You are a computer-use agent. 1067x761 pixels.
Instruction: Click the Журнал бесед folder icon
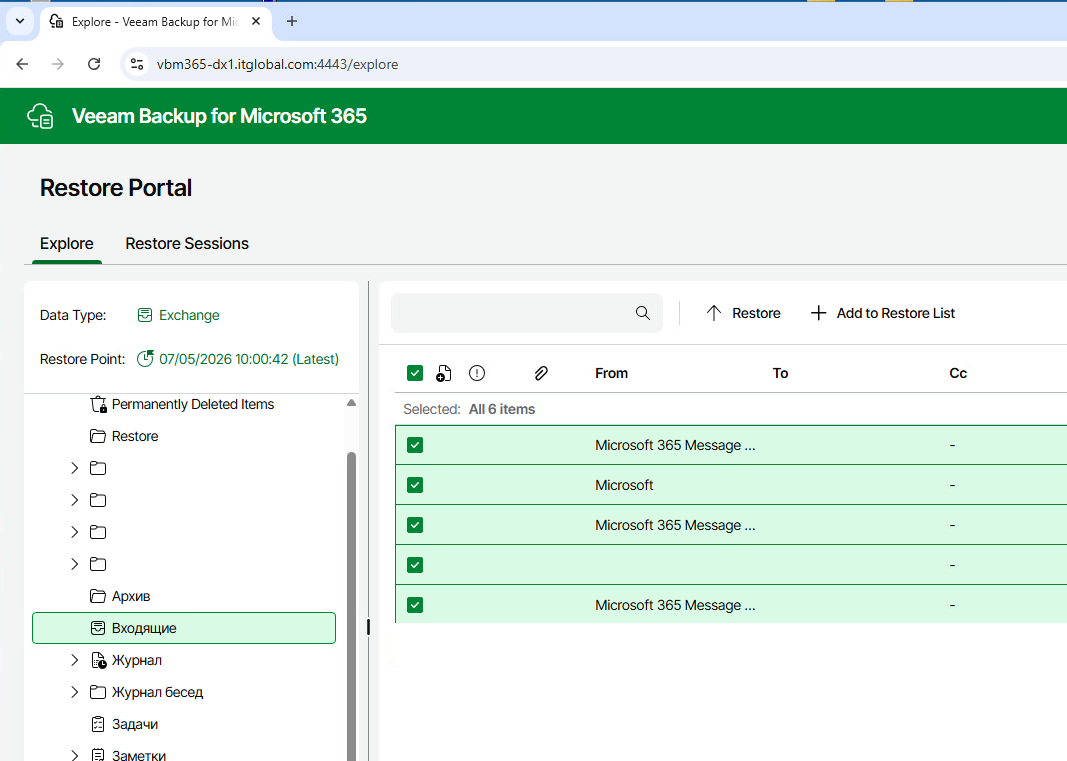click(x=98, y=692)
